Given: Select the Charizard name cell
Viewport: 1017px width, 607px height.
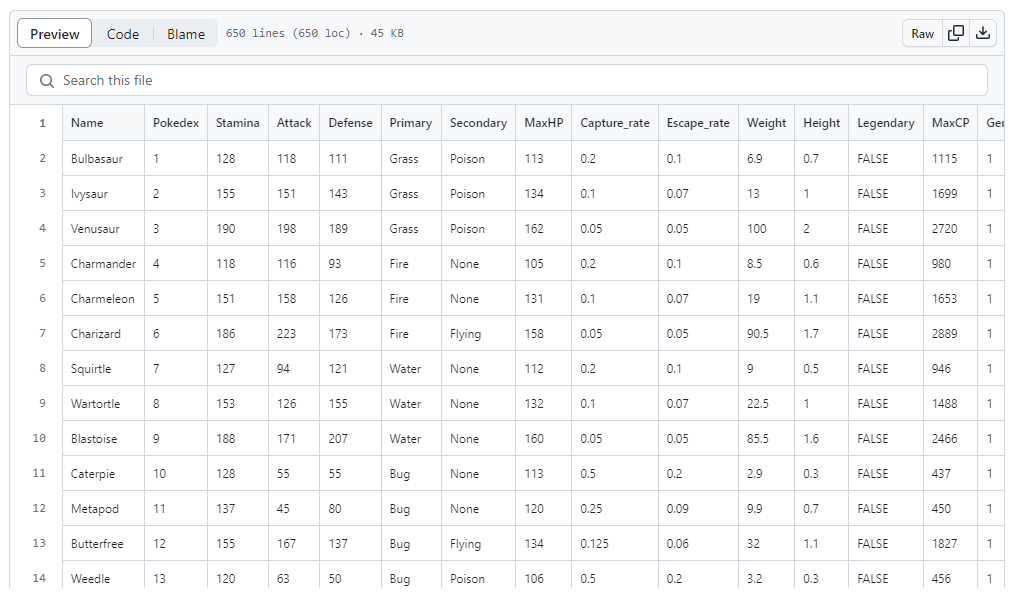Looking at the screenshot, I should point(96,334).
